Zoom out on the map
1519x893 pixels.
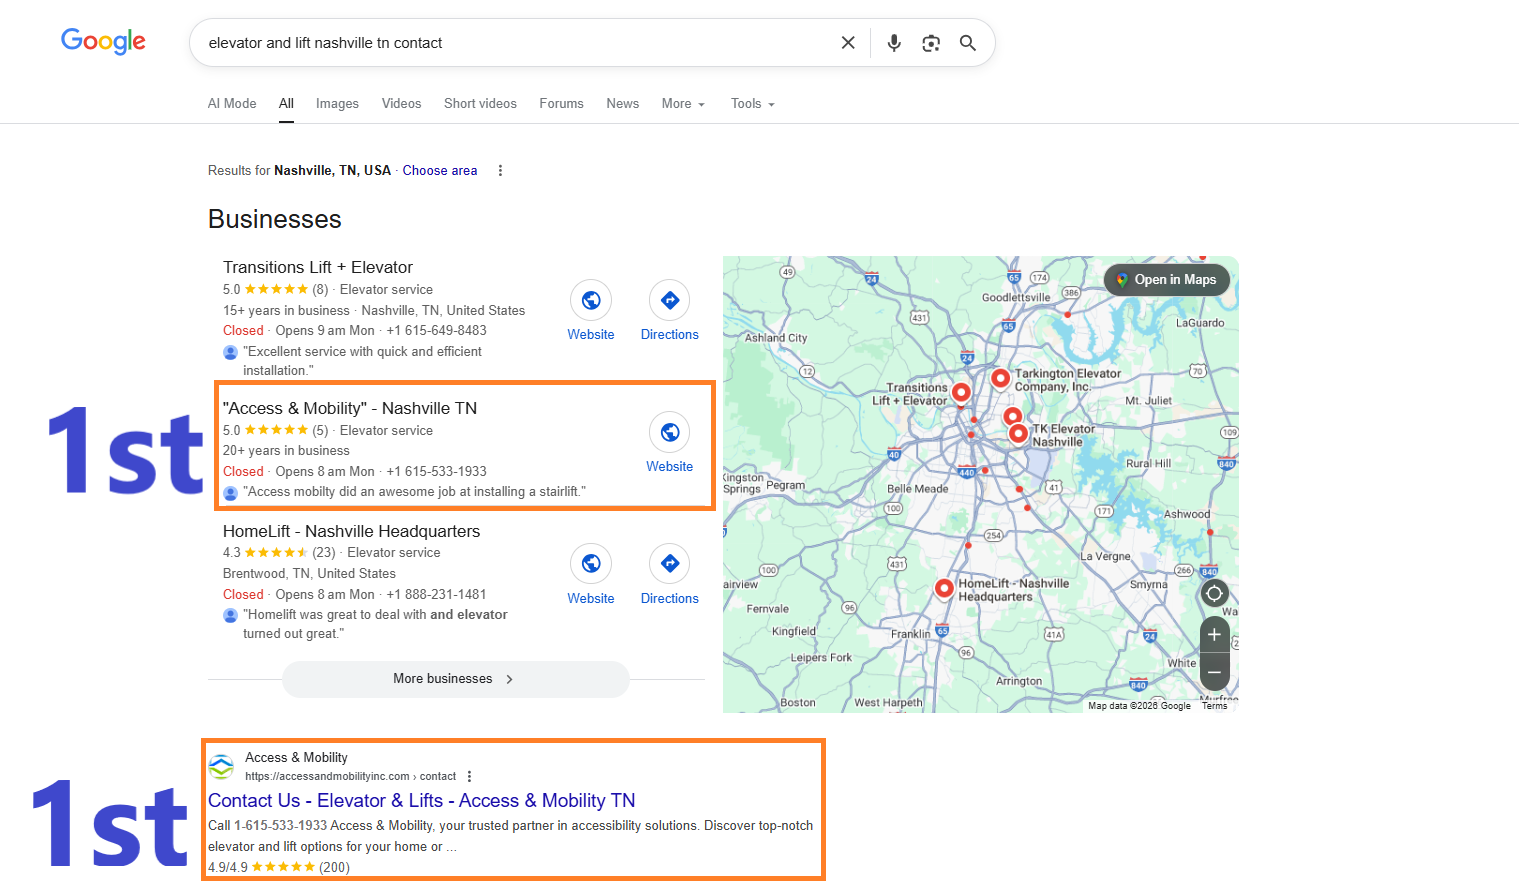tap(1214, 672)
